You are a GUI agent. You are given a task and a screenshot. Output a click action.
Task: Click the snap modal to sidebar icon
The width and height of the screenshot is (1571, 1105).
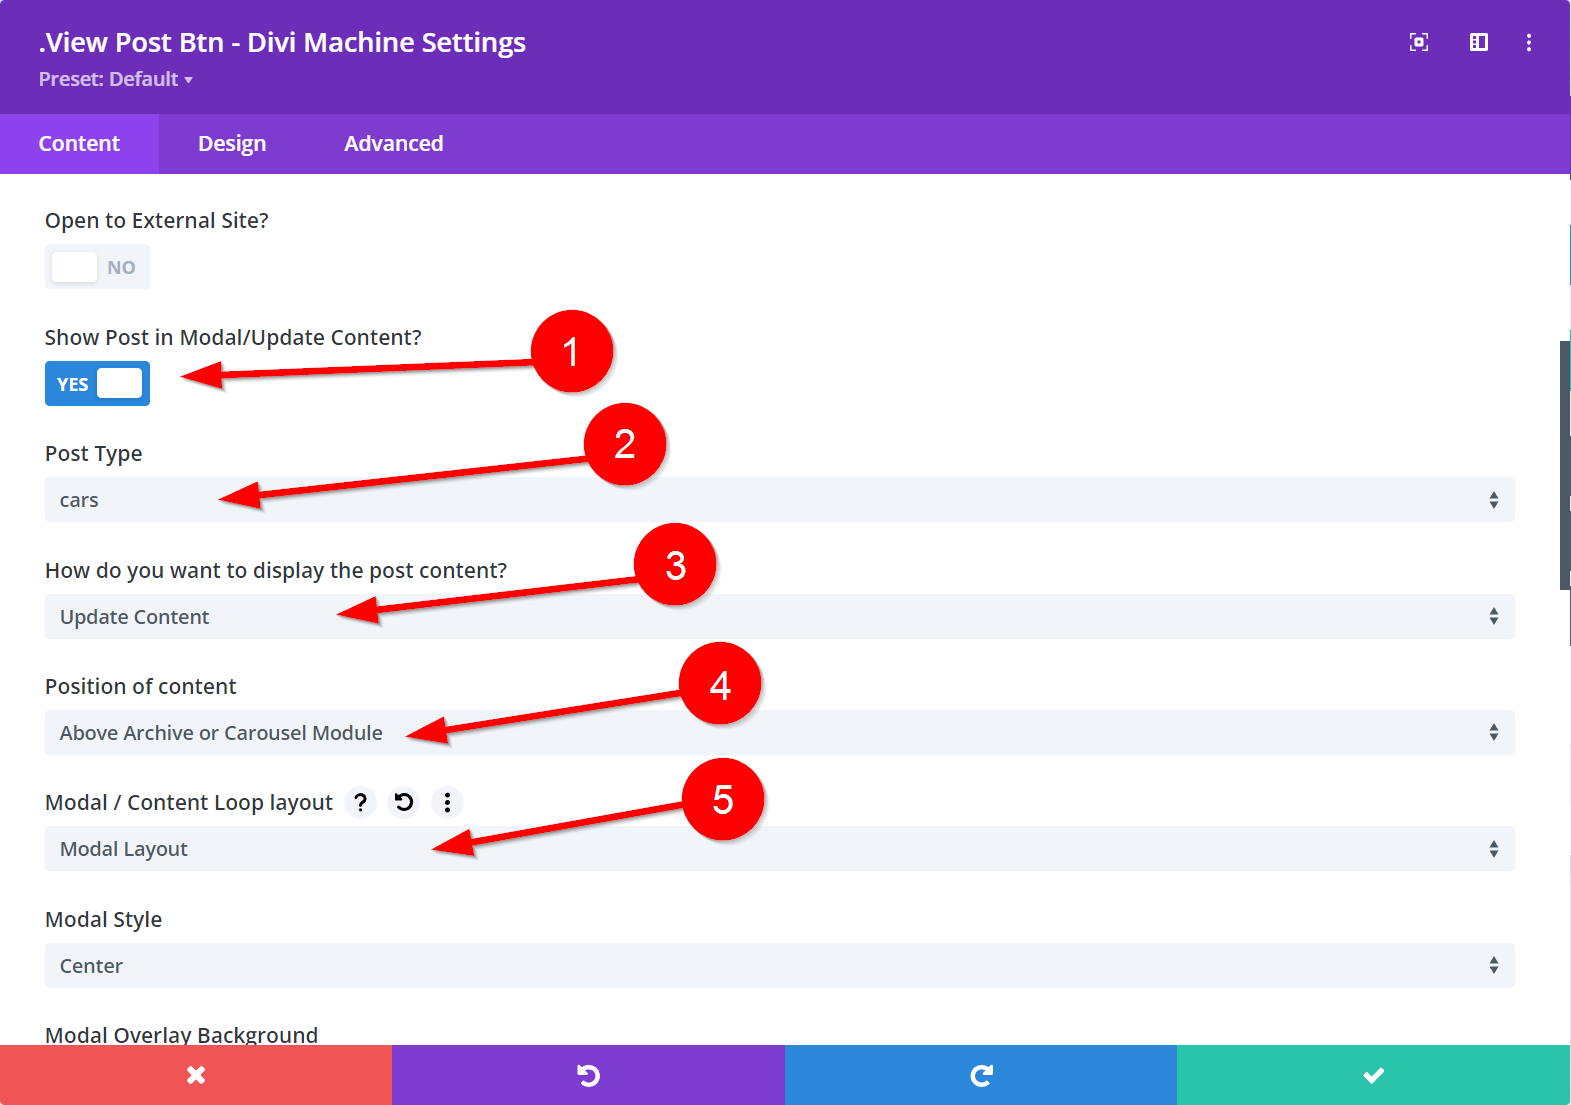click(1478, 42)
